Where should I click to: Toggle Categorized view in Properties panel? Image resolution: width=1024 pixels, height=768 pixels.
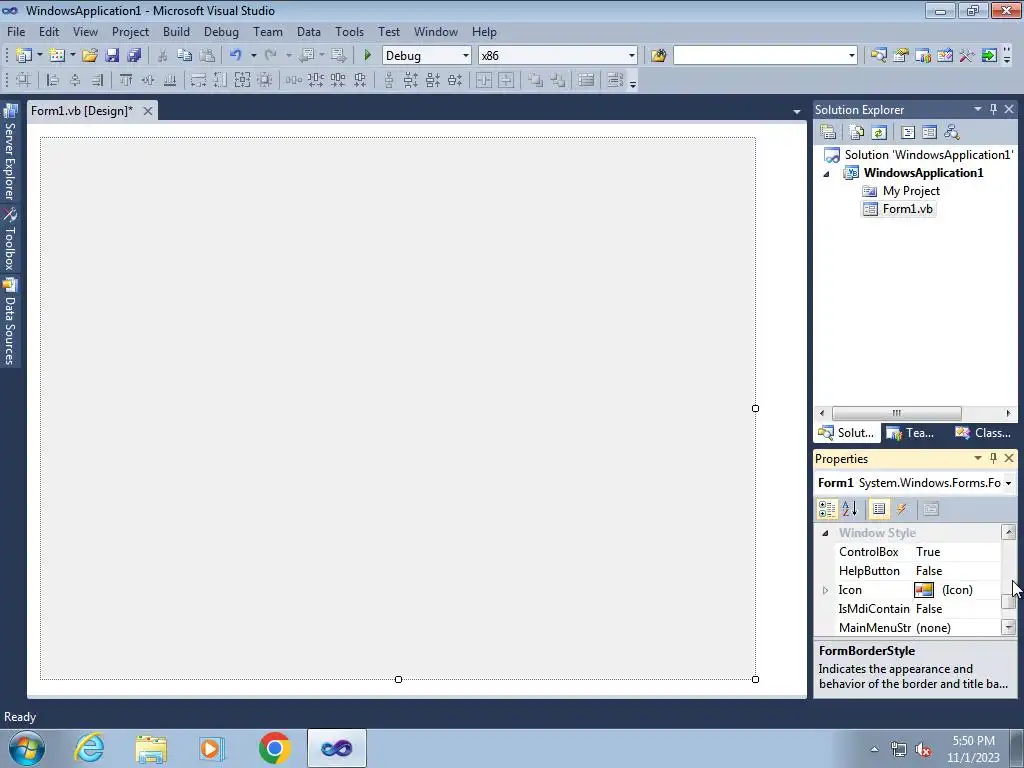tap(827, 509)
